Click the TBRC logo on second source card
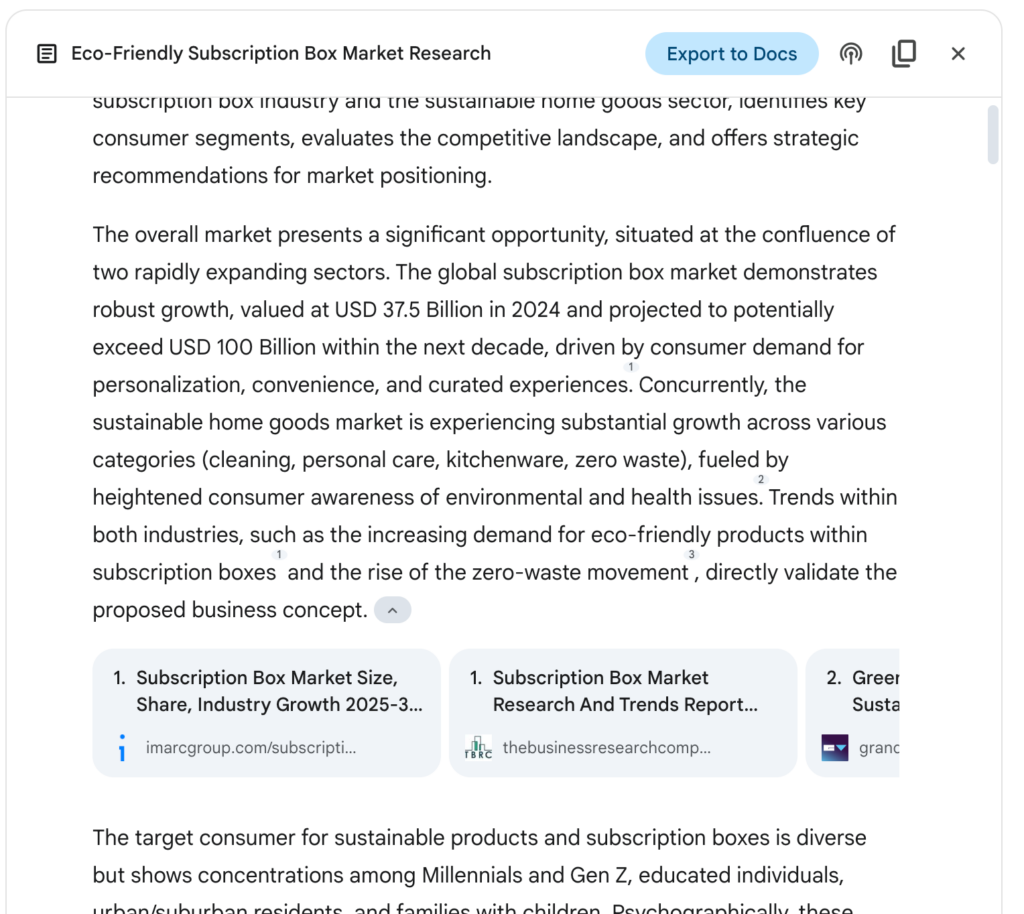Viewport: 1024px width, 914px height. point(478,747)
